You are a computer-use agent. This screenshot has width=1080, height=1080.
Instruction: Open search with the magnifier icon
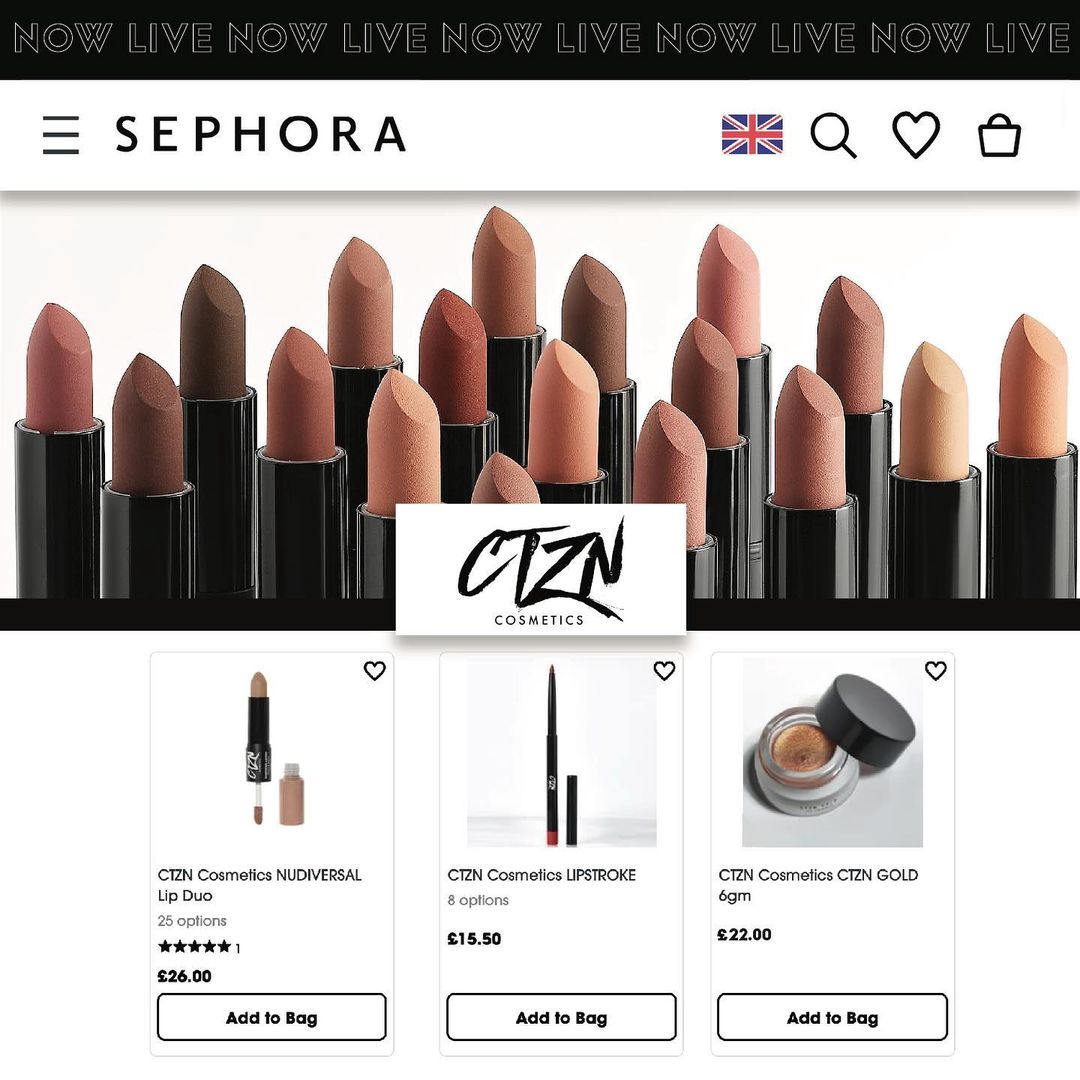tap(833, 135)
